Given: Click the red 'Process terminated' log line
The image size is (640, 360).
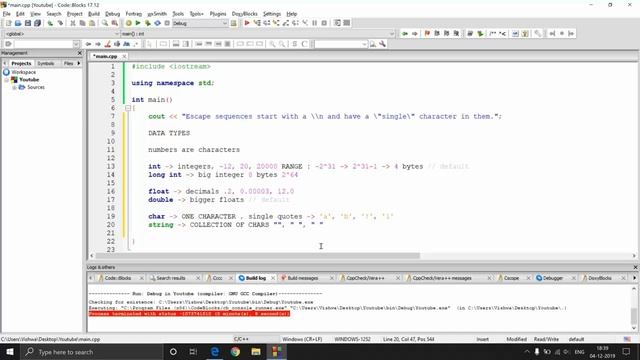Looking at the screenshot, I should point(189,314).
